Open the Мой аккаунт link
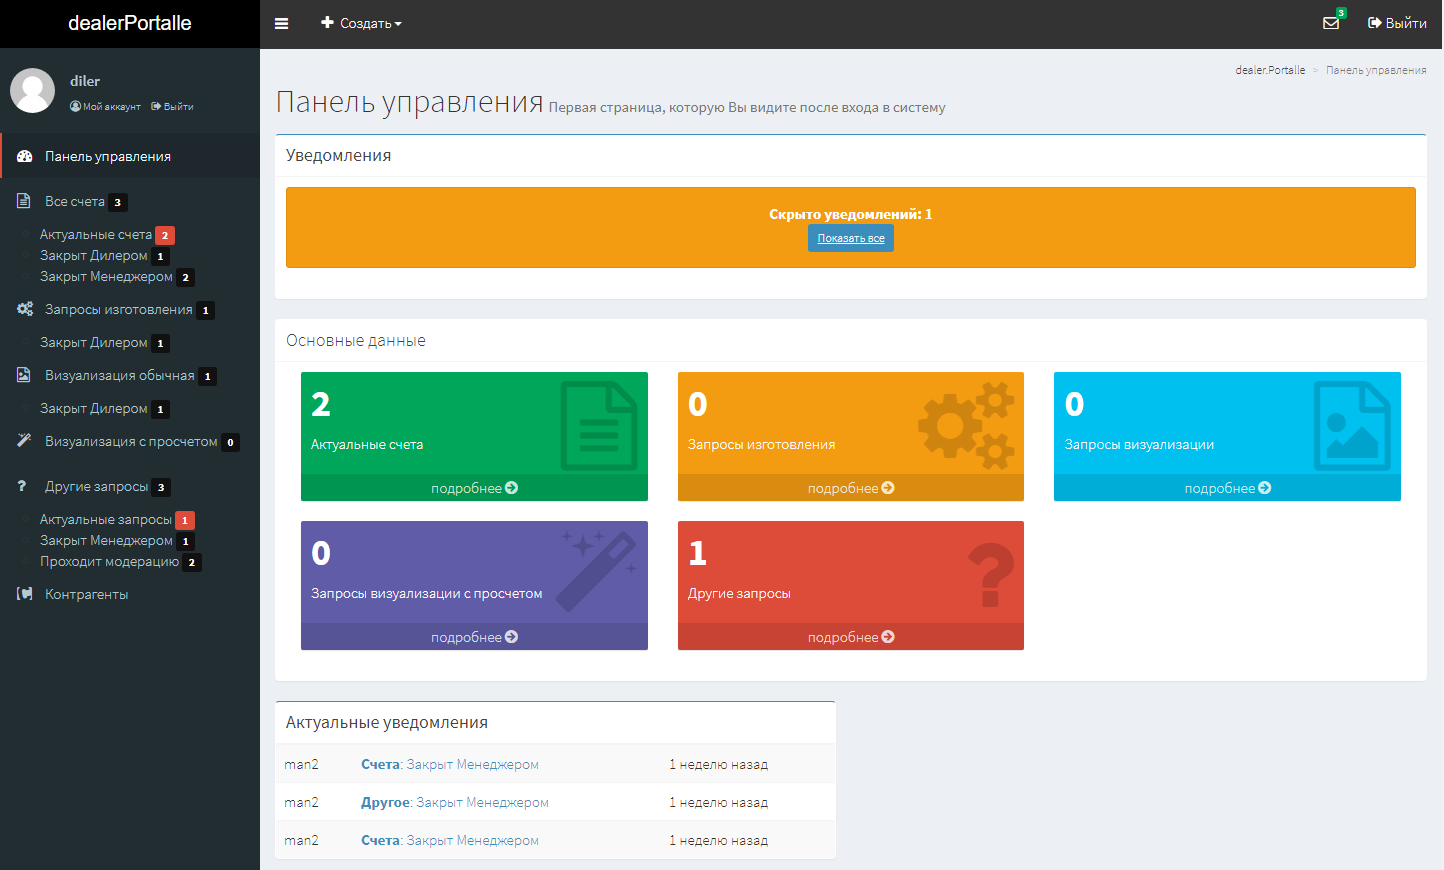 click(105, 106)
